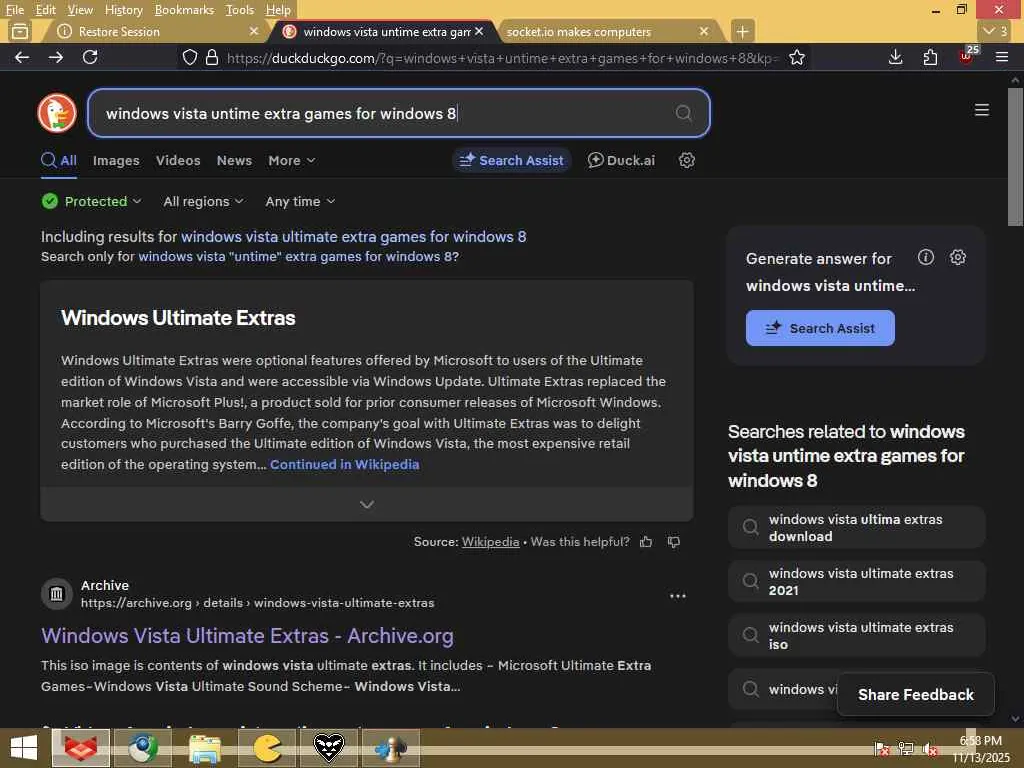Close the socket.io tab
The image size is (1024, 768).
click(x=703, y=31)
